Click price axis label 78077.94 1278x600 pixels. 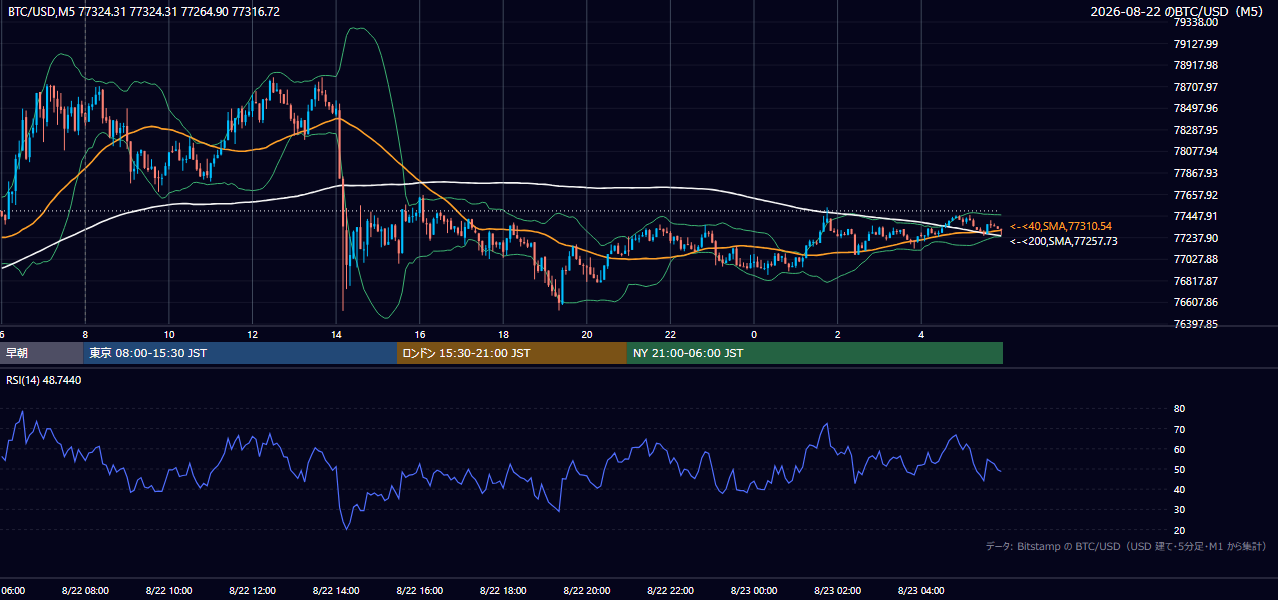(x=1195, y=152)
